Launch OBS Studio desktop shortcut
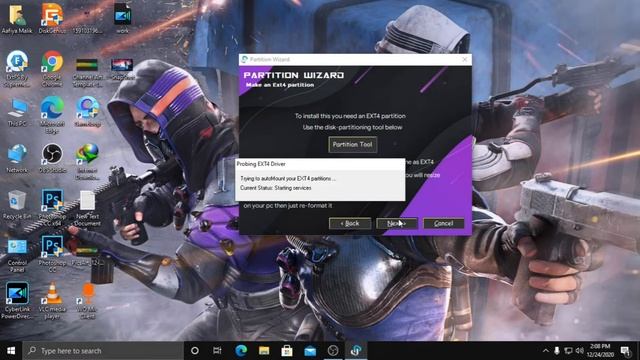The height and width of the screenshot is (360, 640). pyautogui.click(x=52, y=158)
